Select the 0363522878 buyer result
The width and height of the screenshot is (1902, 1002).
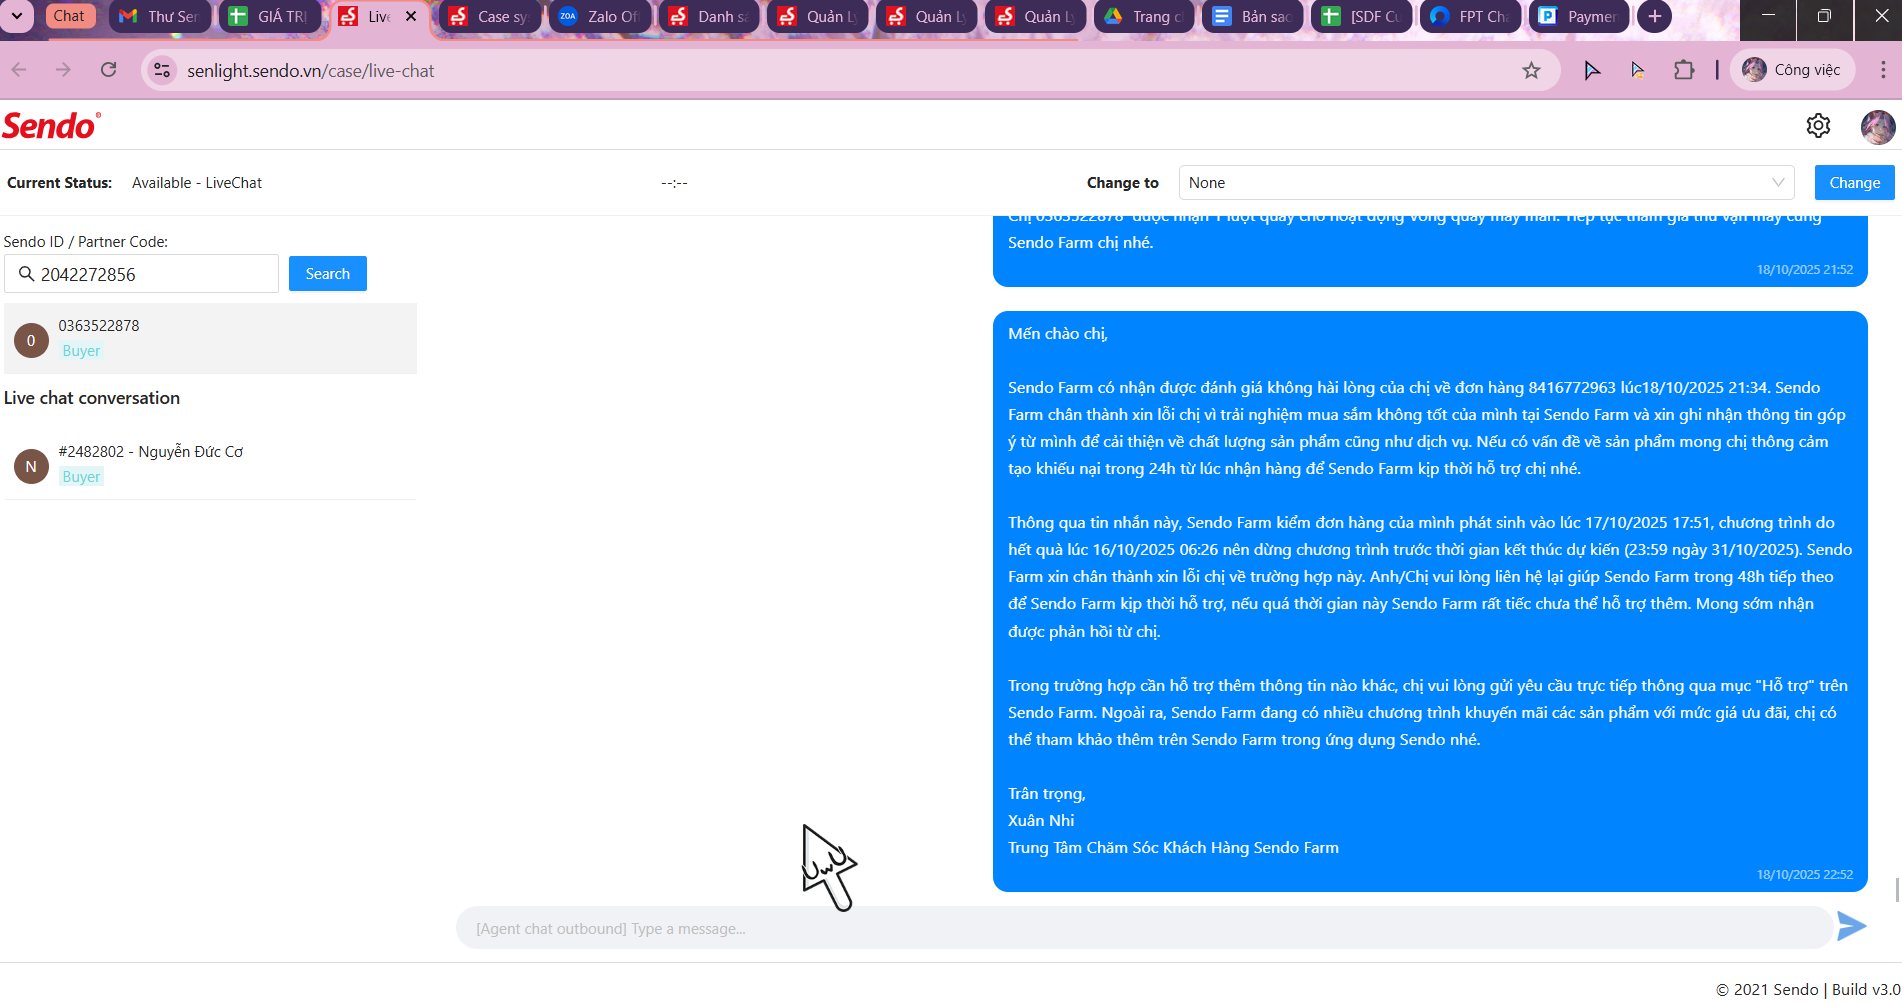(x=210, y=339)
